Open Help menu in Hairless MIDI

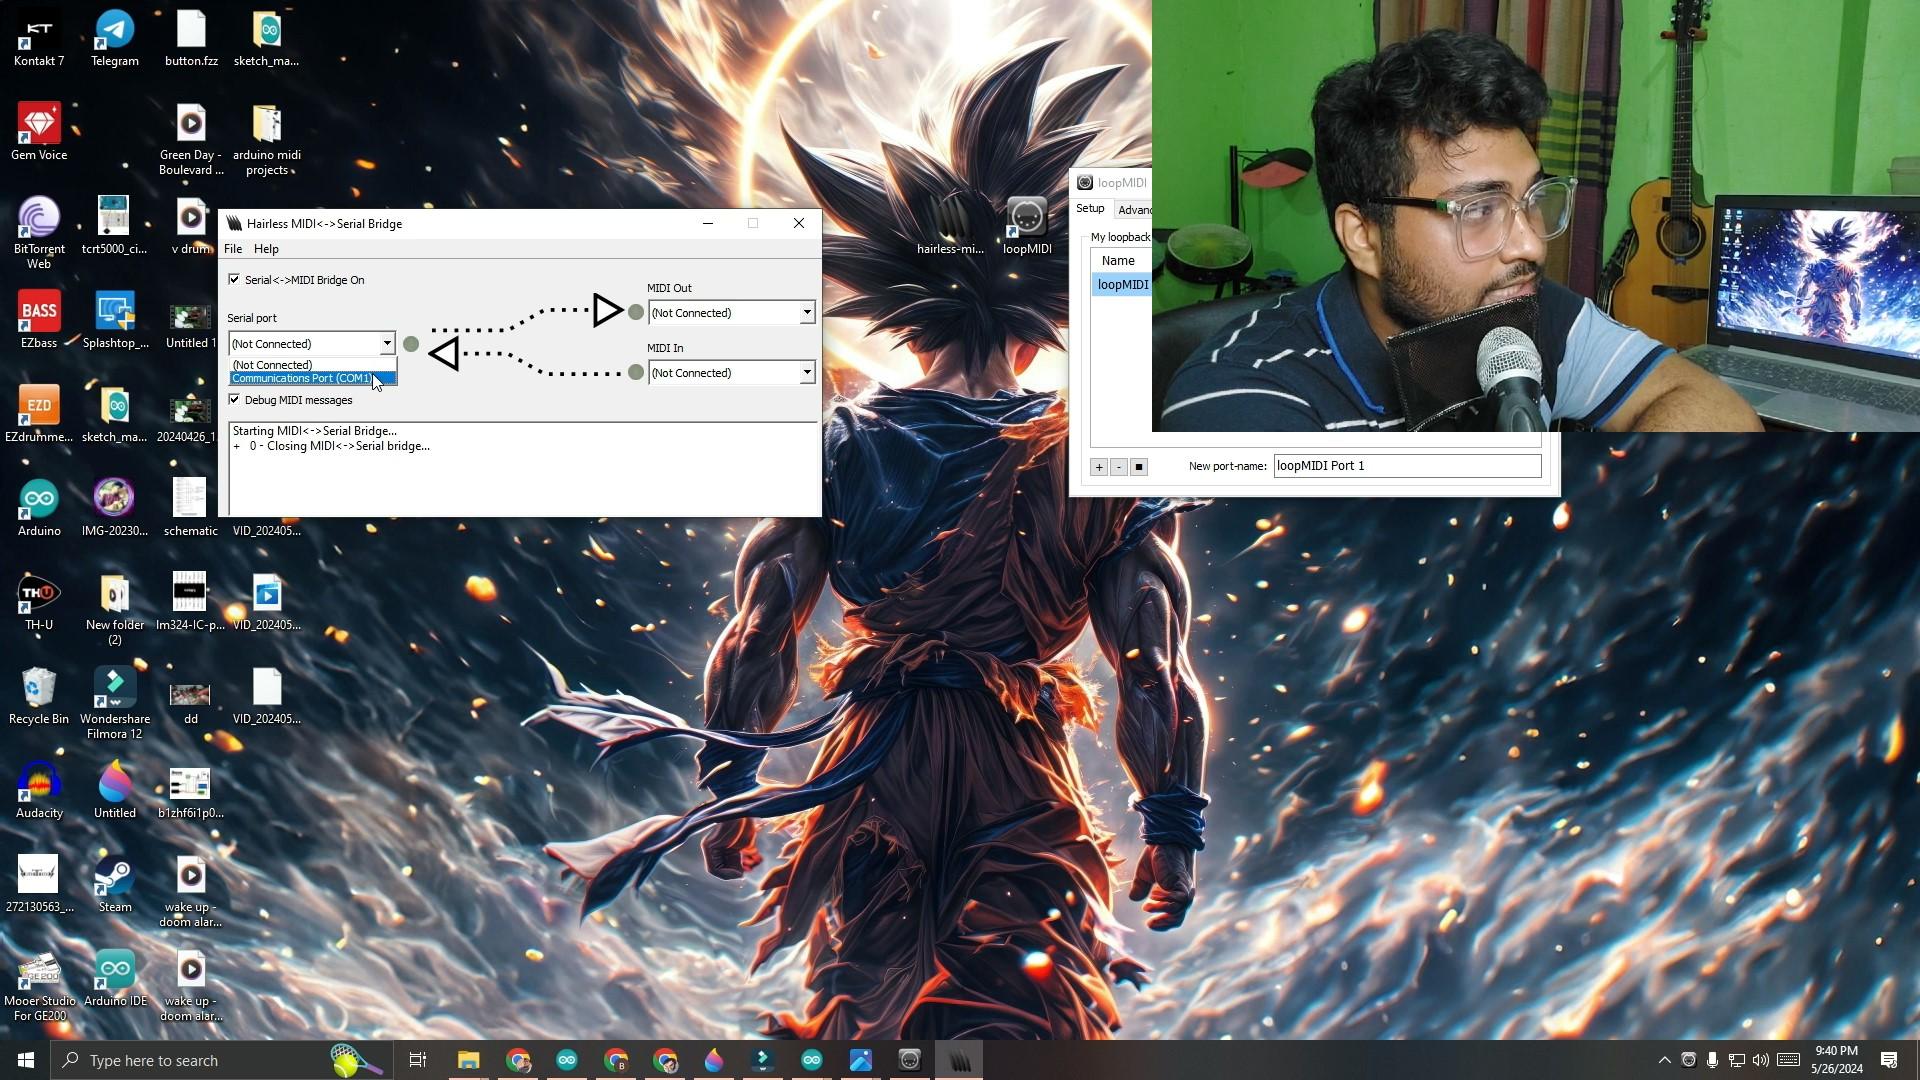[266, 249]
